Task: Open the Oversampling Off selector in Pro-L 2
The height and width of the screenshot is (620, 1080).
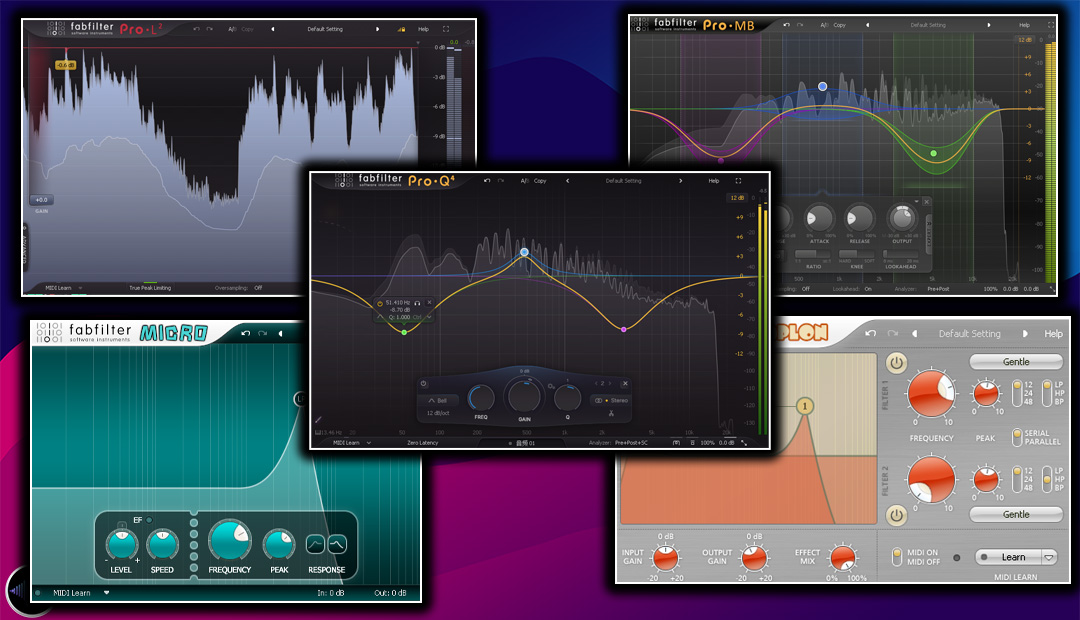Action: tap(238, 288)
